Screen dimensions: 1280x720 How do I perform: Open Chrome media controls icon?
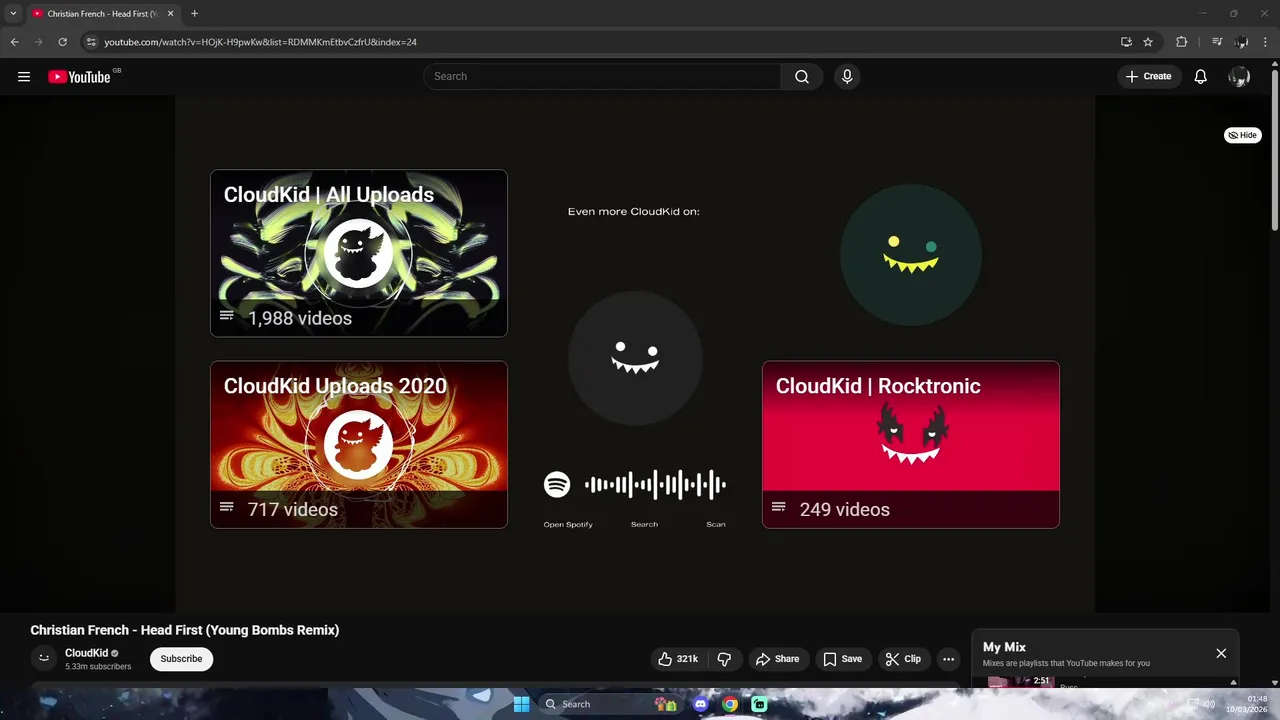(1217, 42)
